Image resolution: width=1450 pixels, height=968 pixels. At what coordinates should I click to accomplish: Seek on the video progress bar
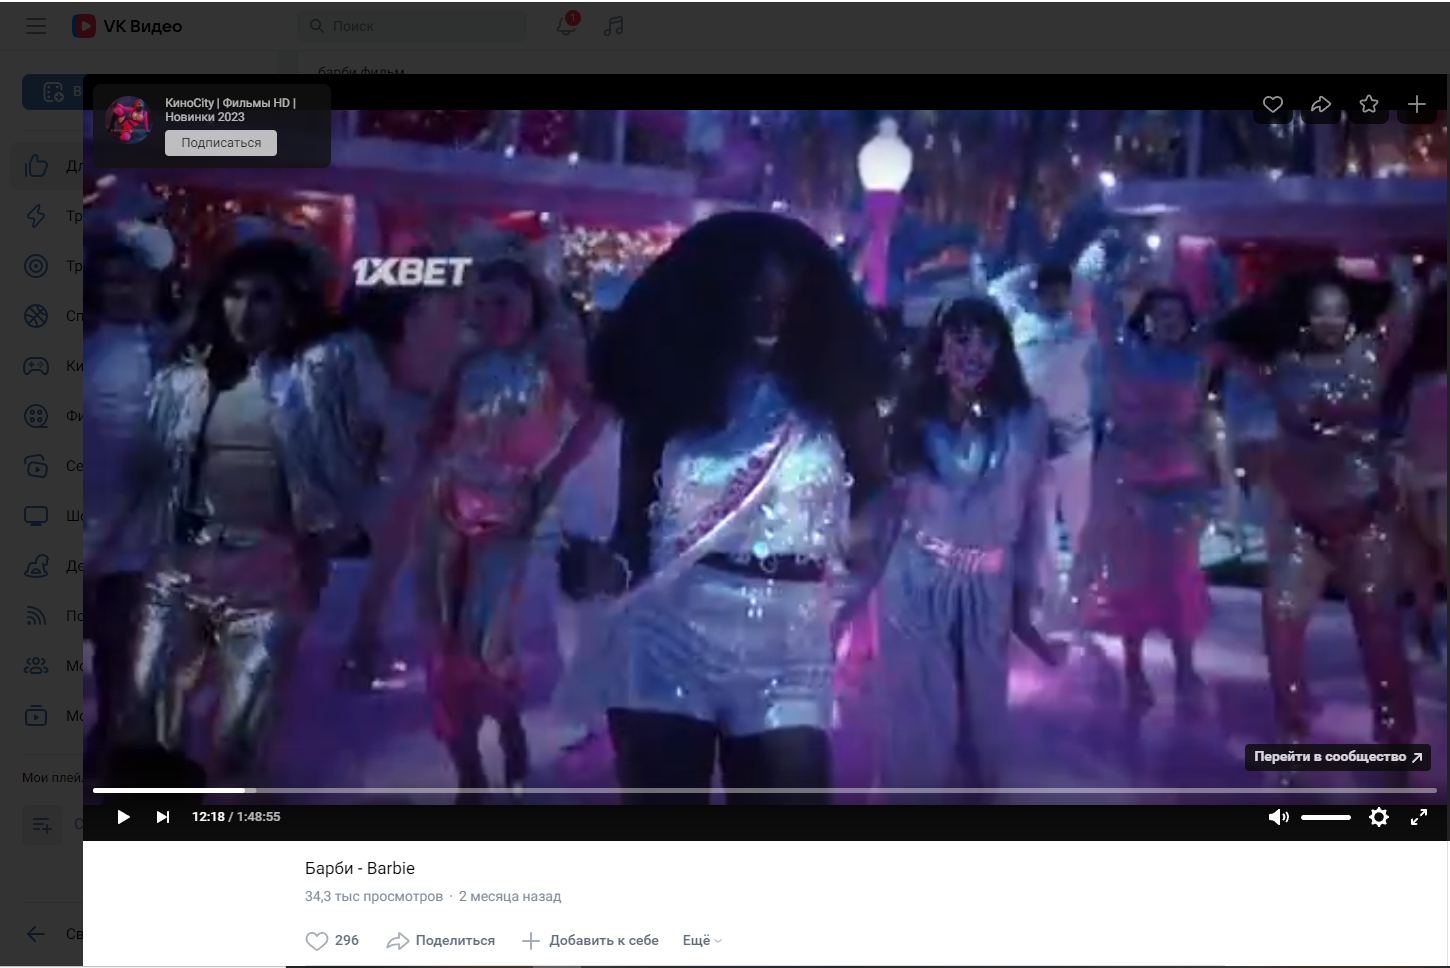(x=765, y=790)
